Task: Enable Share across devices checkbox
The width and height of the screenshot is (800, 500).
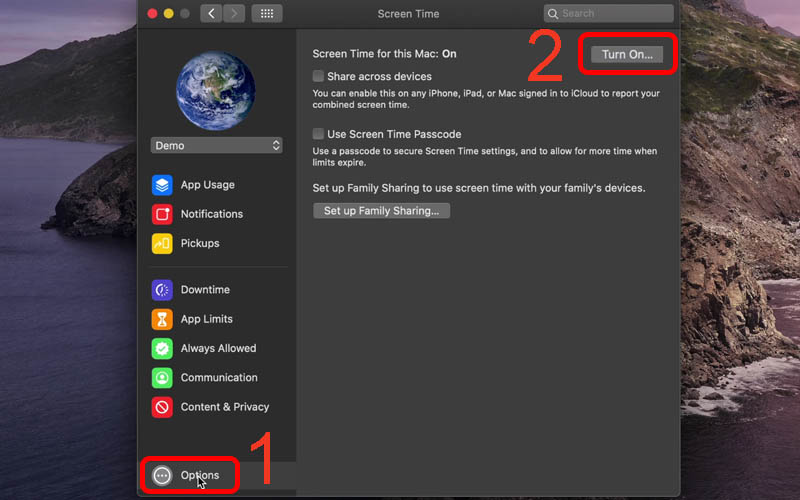Action: [318, 76]
